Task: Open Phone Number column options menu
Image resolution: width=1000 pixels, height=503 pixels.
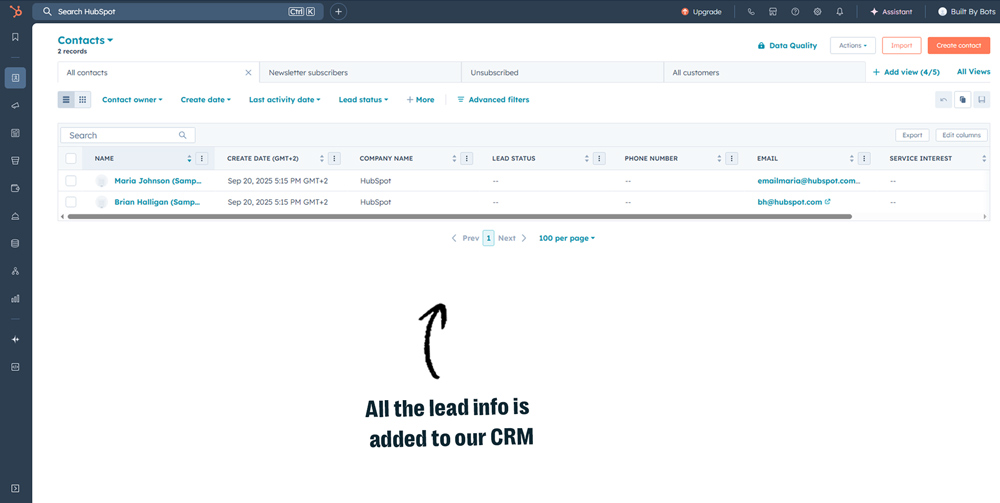Action: (732, 158)
